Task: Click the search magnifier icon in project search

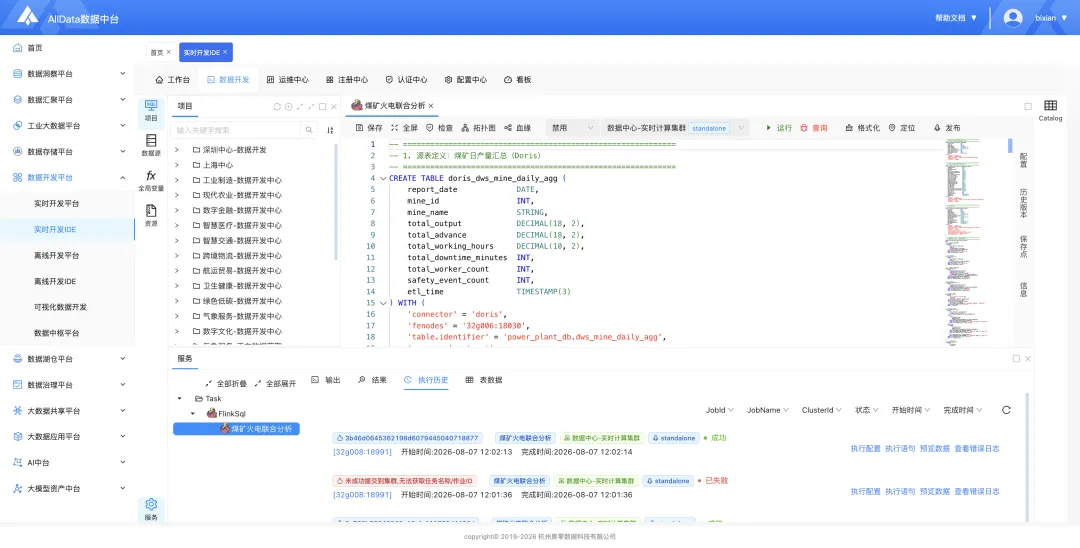Action: pyautogui.click(x=309, y=130)
